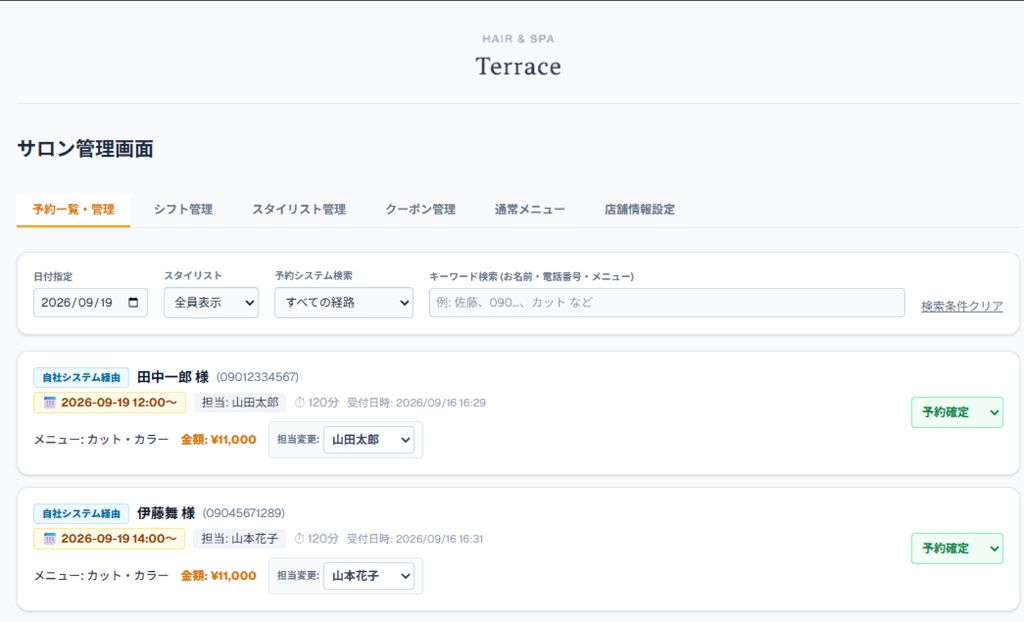Change 担当変更 dropdown showing 山田太郎
This screenshot has height=622, width=1024.
tap(369, 440)
